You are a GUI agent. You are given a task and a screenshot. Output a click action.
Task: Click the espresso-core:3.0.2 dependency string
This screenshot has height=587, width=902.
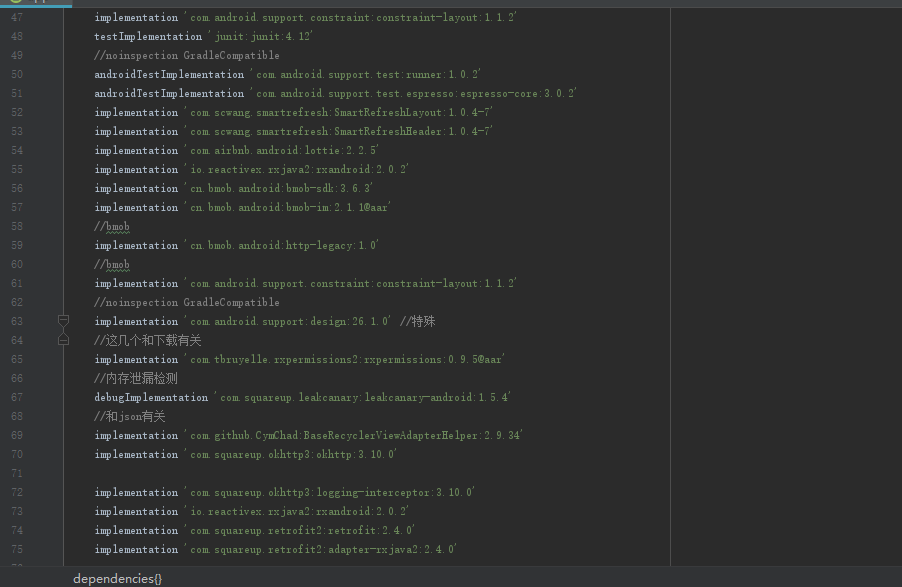tap(414, 93)
